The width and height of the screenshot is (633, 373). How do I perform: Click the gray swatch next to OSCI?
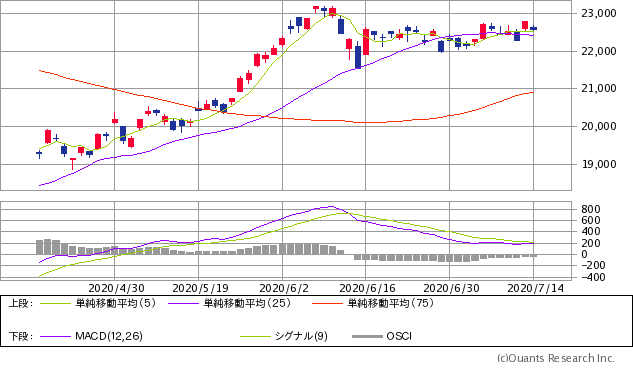click(367, 337)
